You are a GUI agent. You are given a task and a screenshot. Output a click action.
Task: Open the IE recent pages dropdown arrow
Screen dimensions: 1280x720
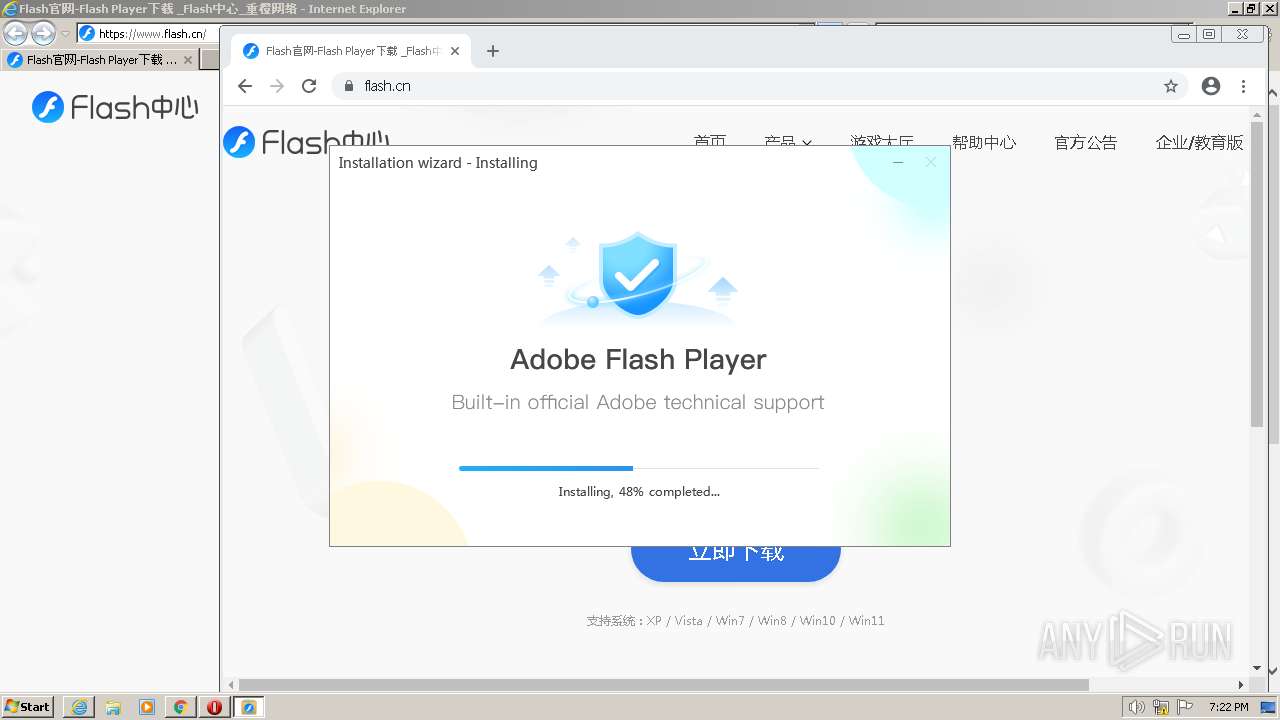[x=65, y=34]
